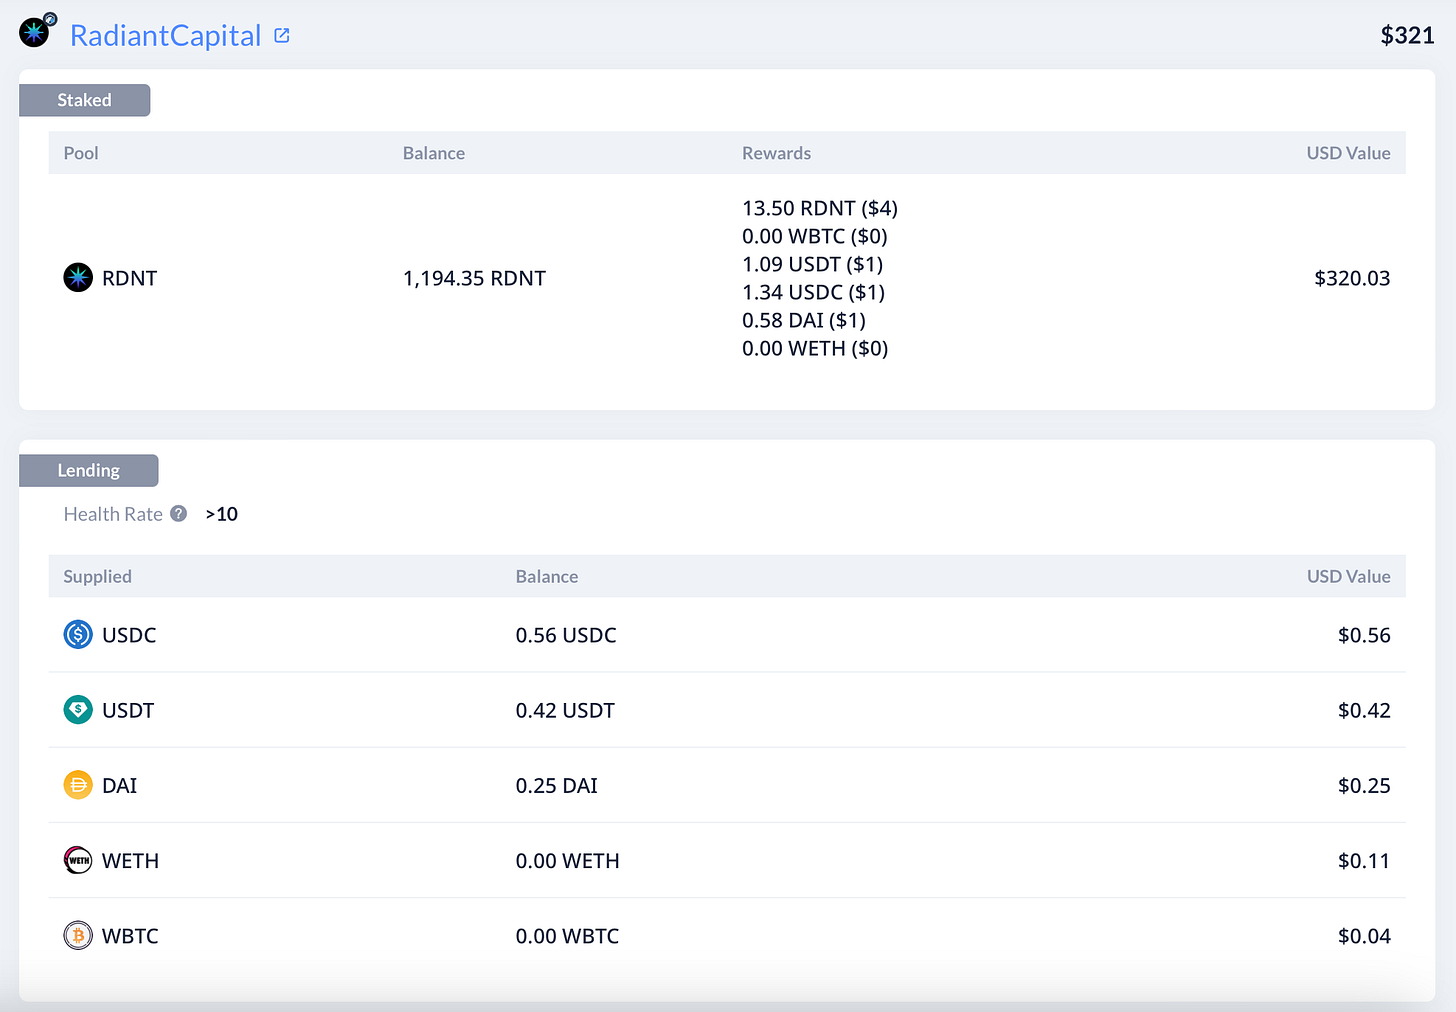Click the Staked table's USD Value header
Screen dimensions: 1456x1012
(x=1348, y=153)
